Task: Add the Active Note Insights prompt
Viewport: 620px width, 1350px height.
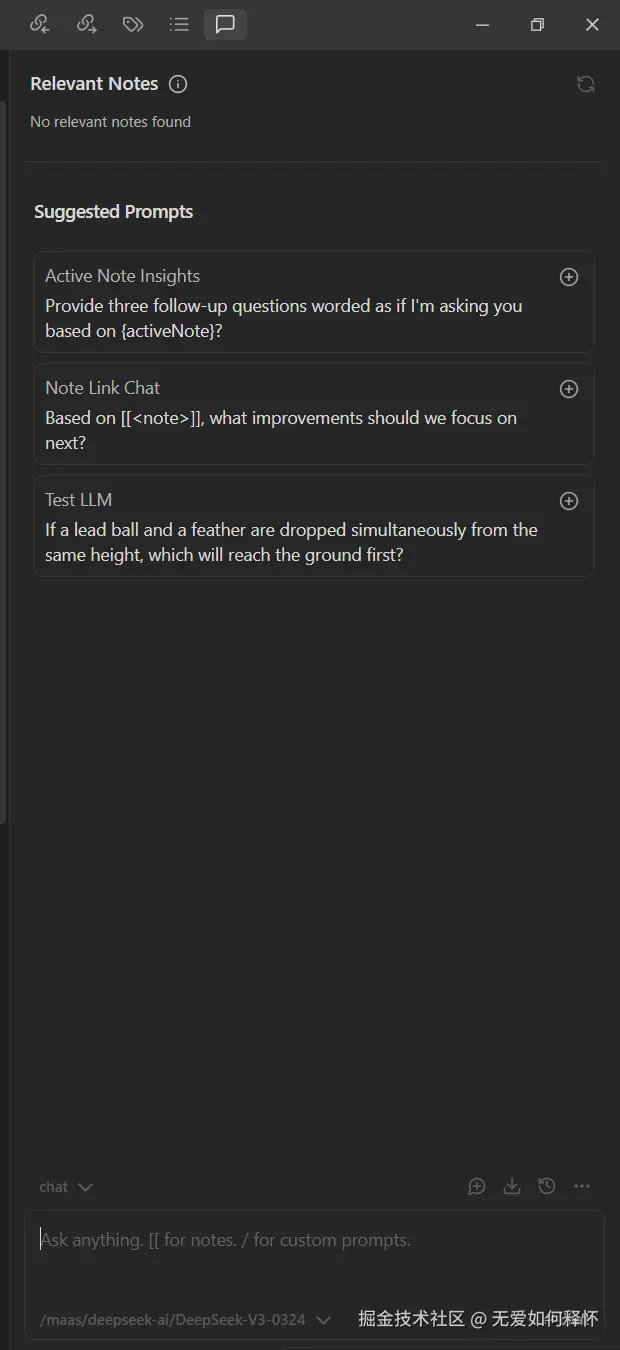Action: (569, 277)
